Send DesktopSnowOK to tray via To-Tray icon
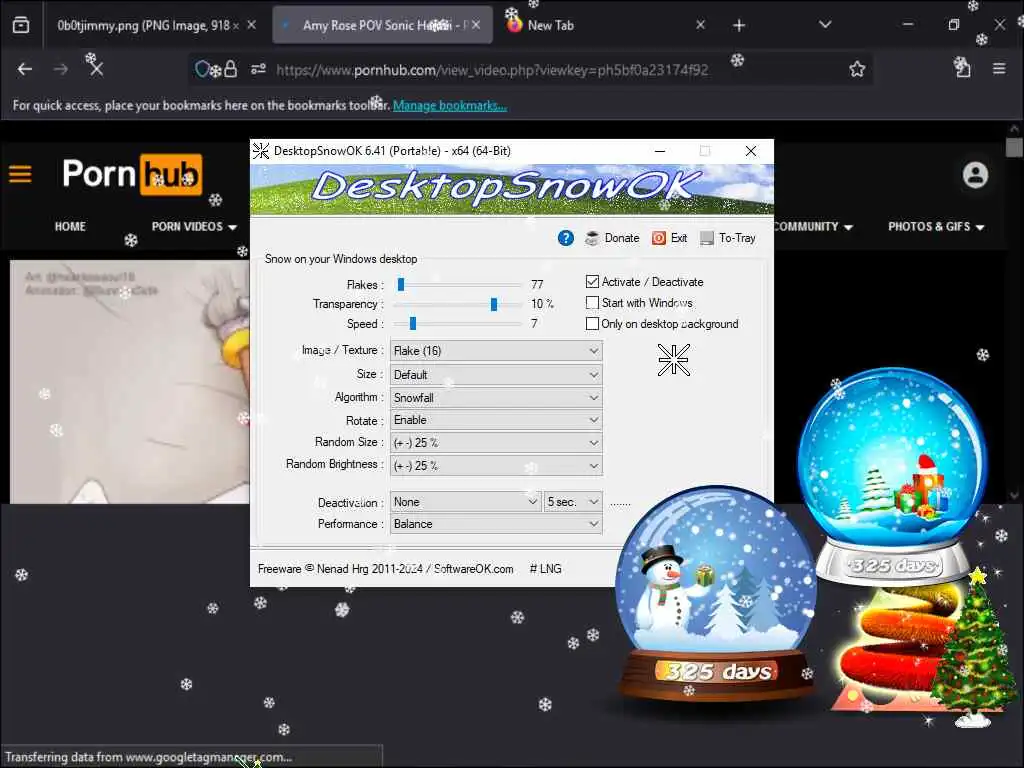This screenshot has height=768, width=1024. [x=707, y=238]
